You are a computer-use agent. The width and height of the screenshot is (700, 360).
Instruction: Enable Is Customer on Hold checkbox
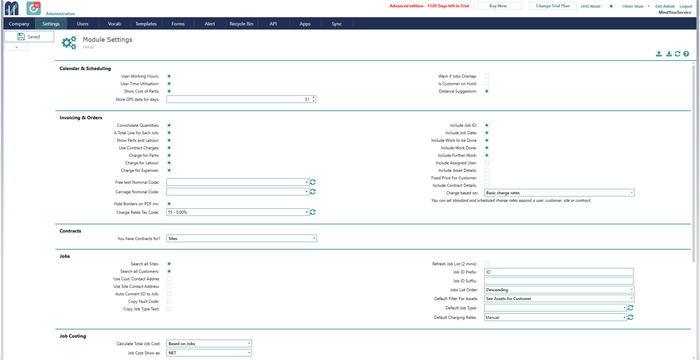click(487, 84)
